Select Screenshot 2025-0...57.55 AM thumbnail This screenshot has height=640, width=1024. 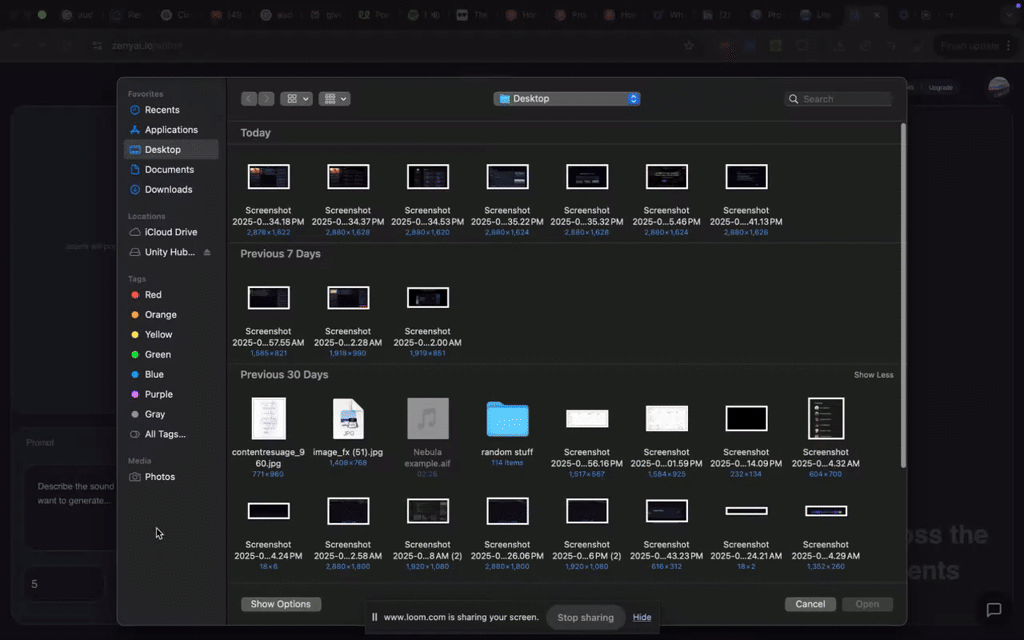click(x=268, y=298)
